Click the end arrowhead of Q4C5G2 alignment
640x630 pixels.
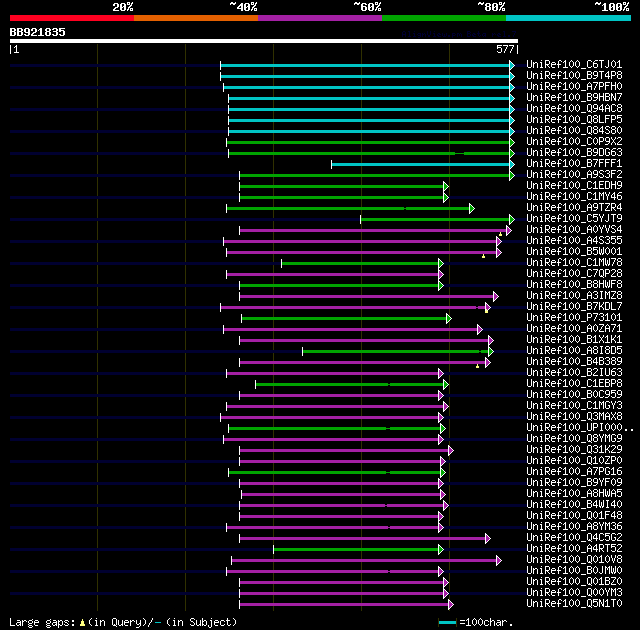[x=488, y=539]
